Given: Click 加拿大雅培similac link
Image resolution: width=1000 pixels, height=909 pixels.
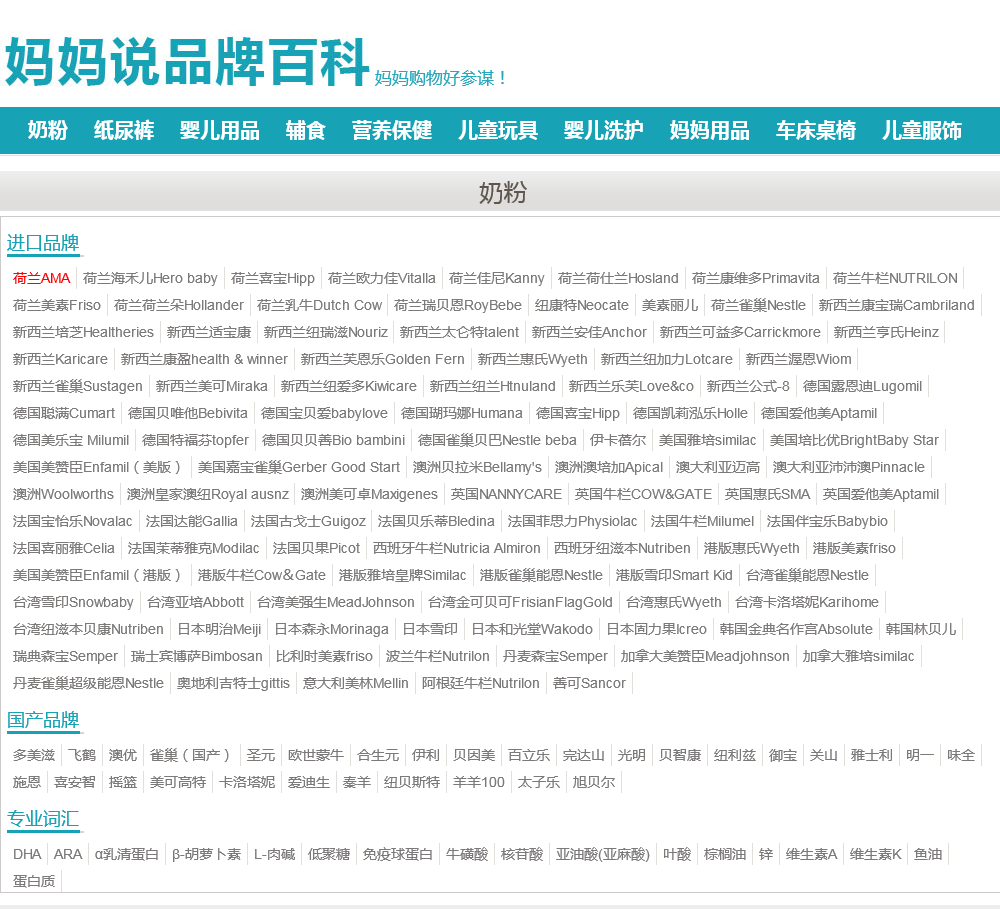Looking at the screenshot, I should 858,656.
